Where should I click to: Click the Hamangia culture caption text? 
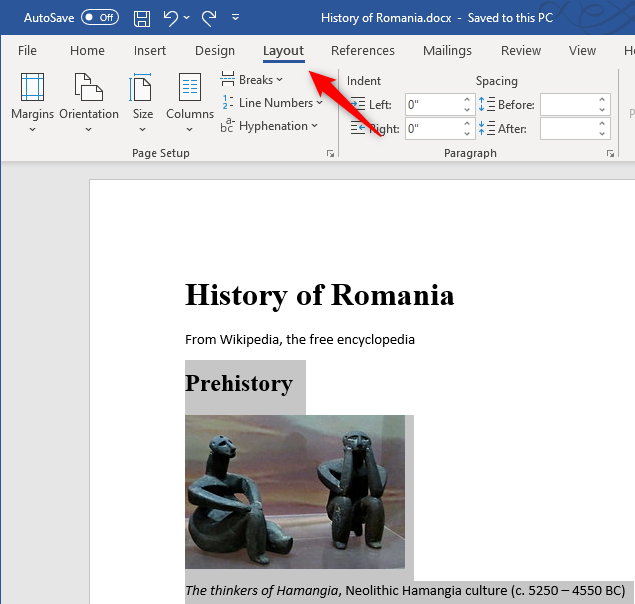(x=405, y=591)
